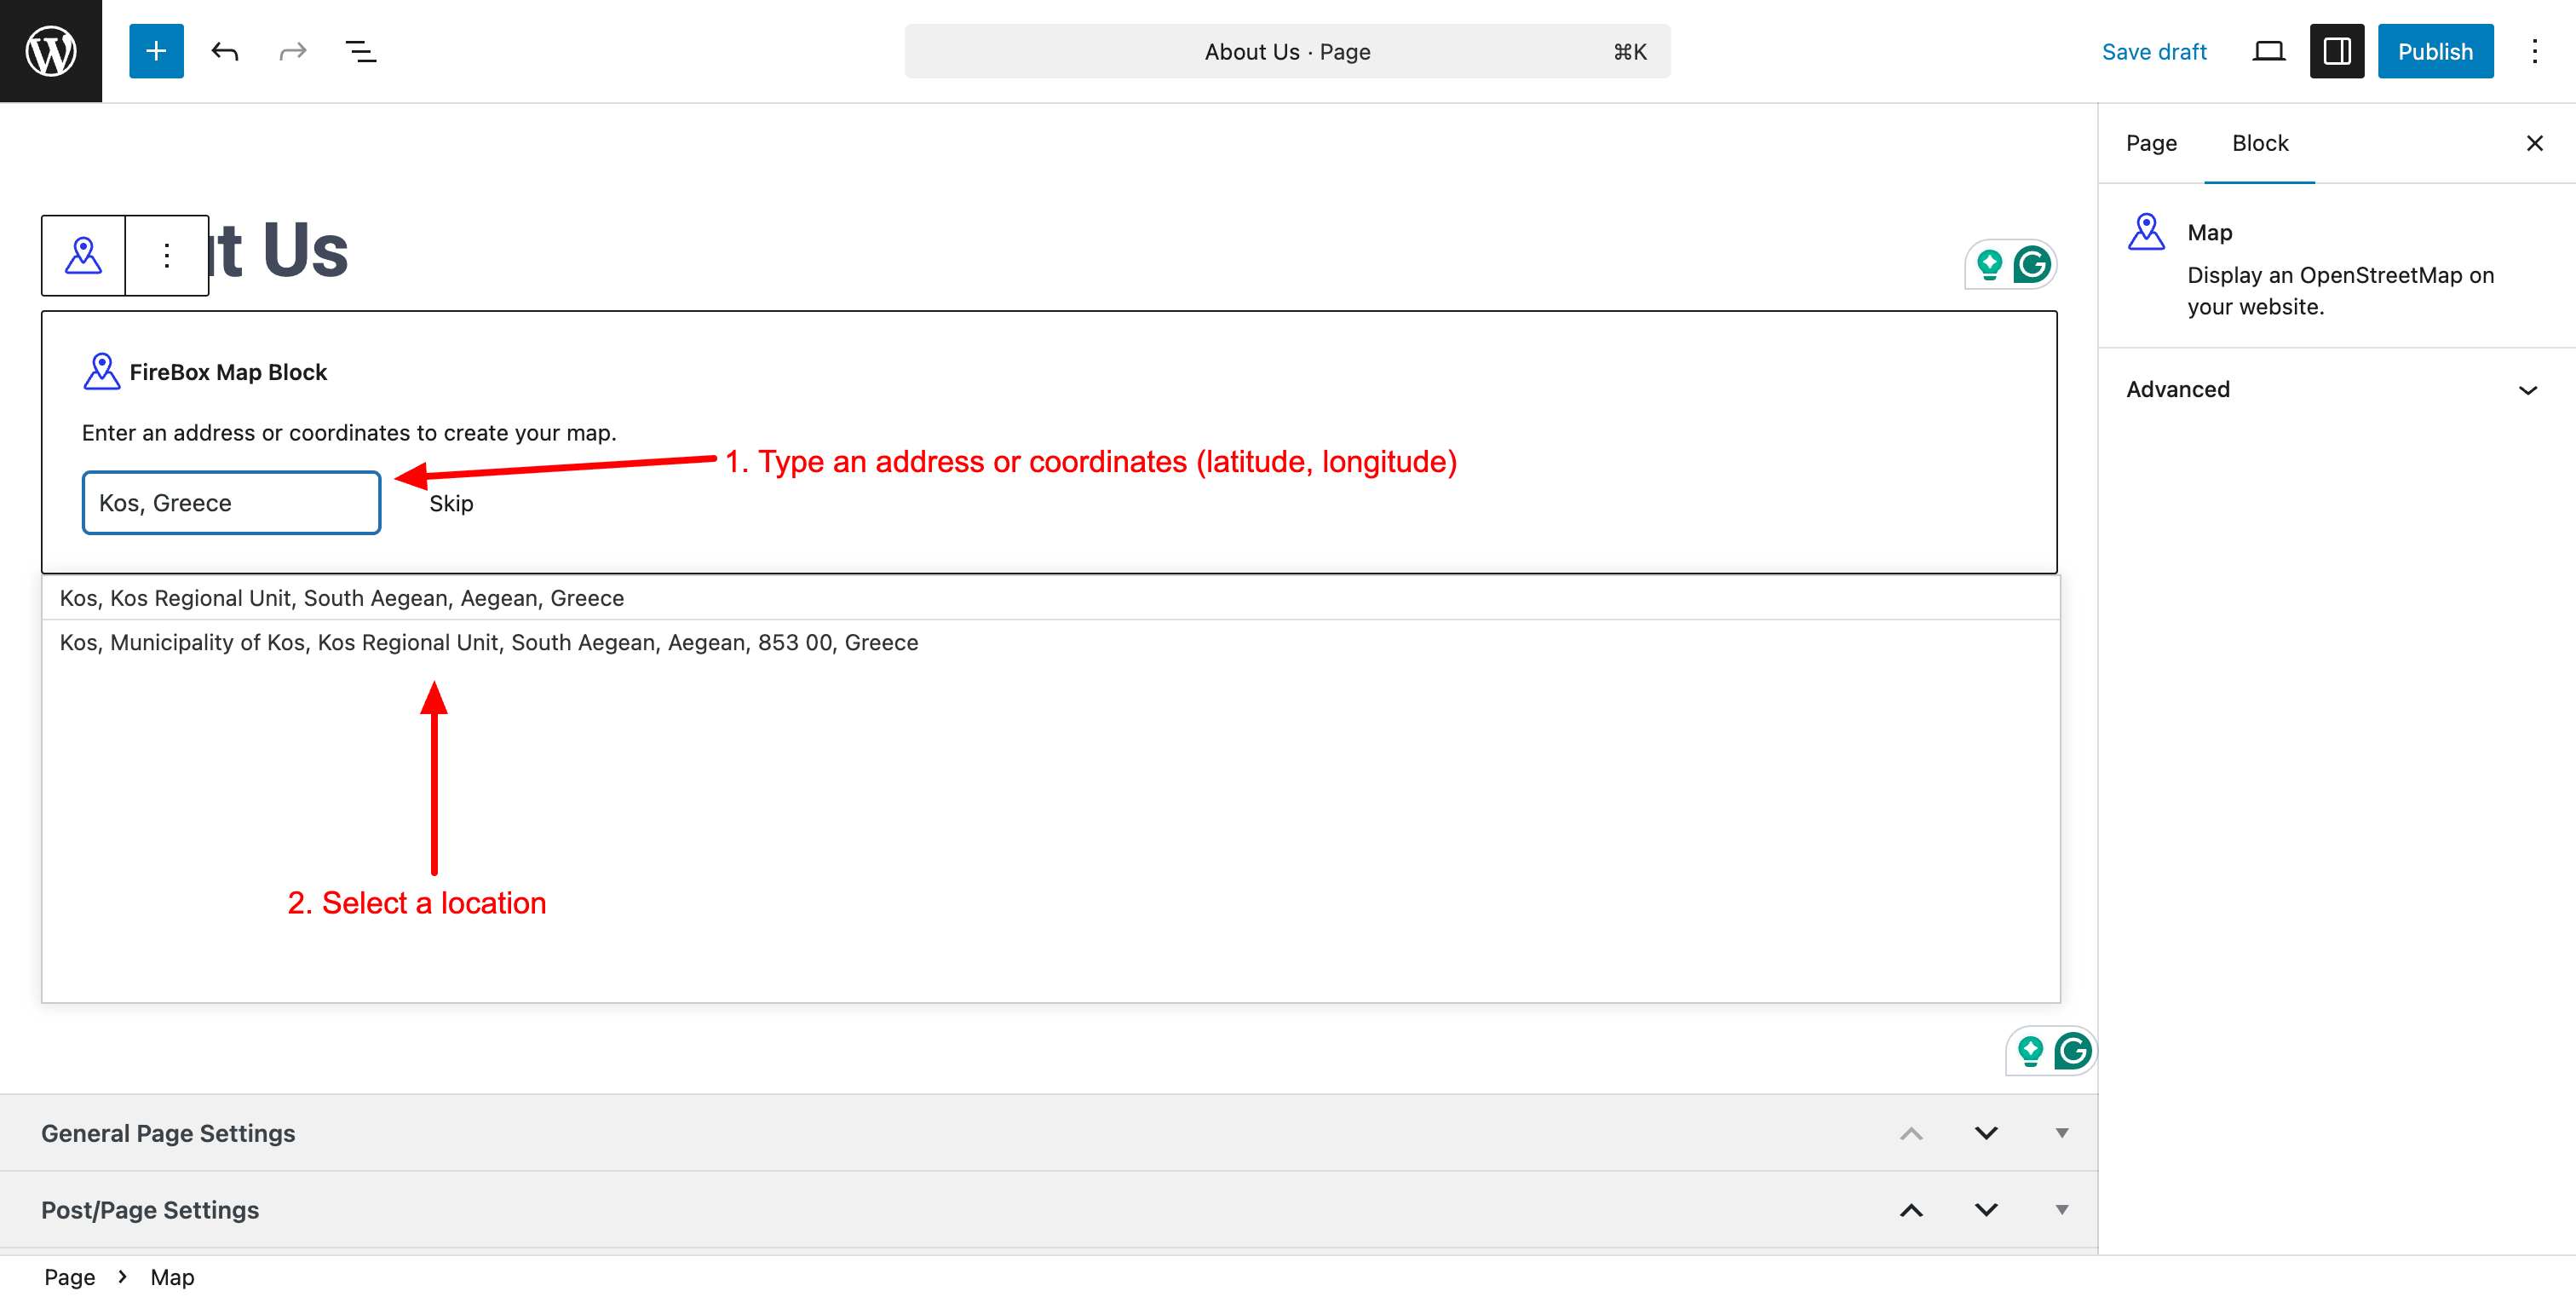This screenshot has width=2576, height=1297.
Task: Expand the Advanced panel
Action: [2335, 389]
